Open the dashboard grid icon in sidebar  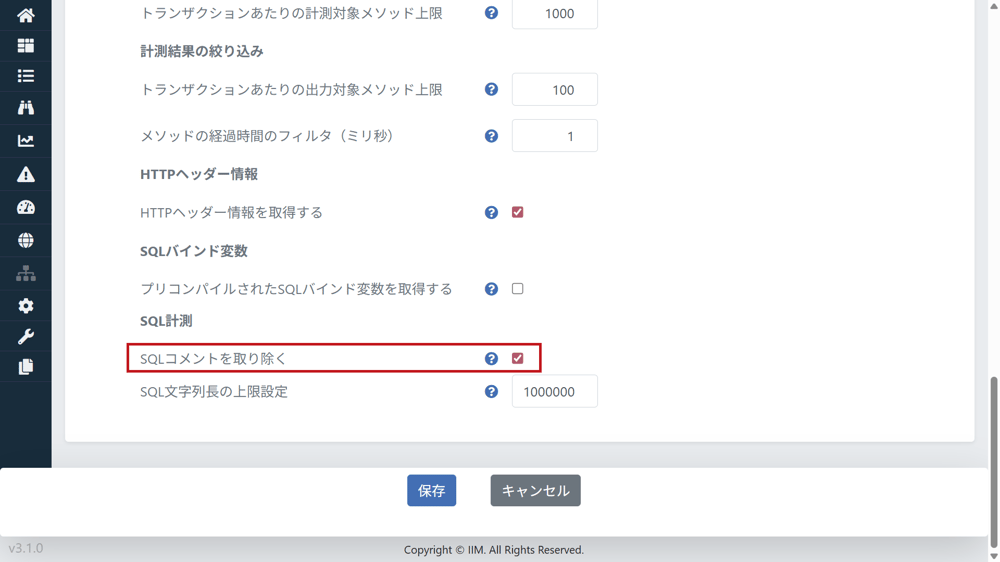pyautogui.click(x=26, y=46)
